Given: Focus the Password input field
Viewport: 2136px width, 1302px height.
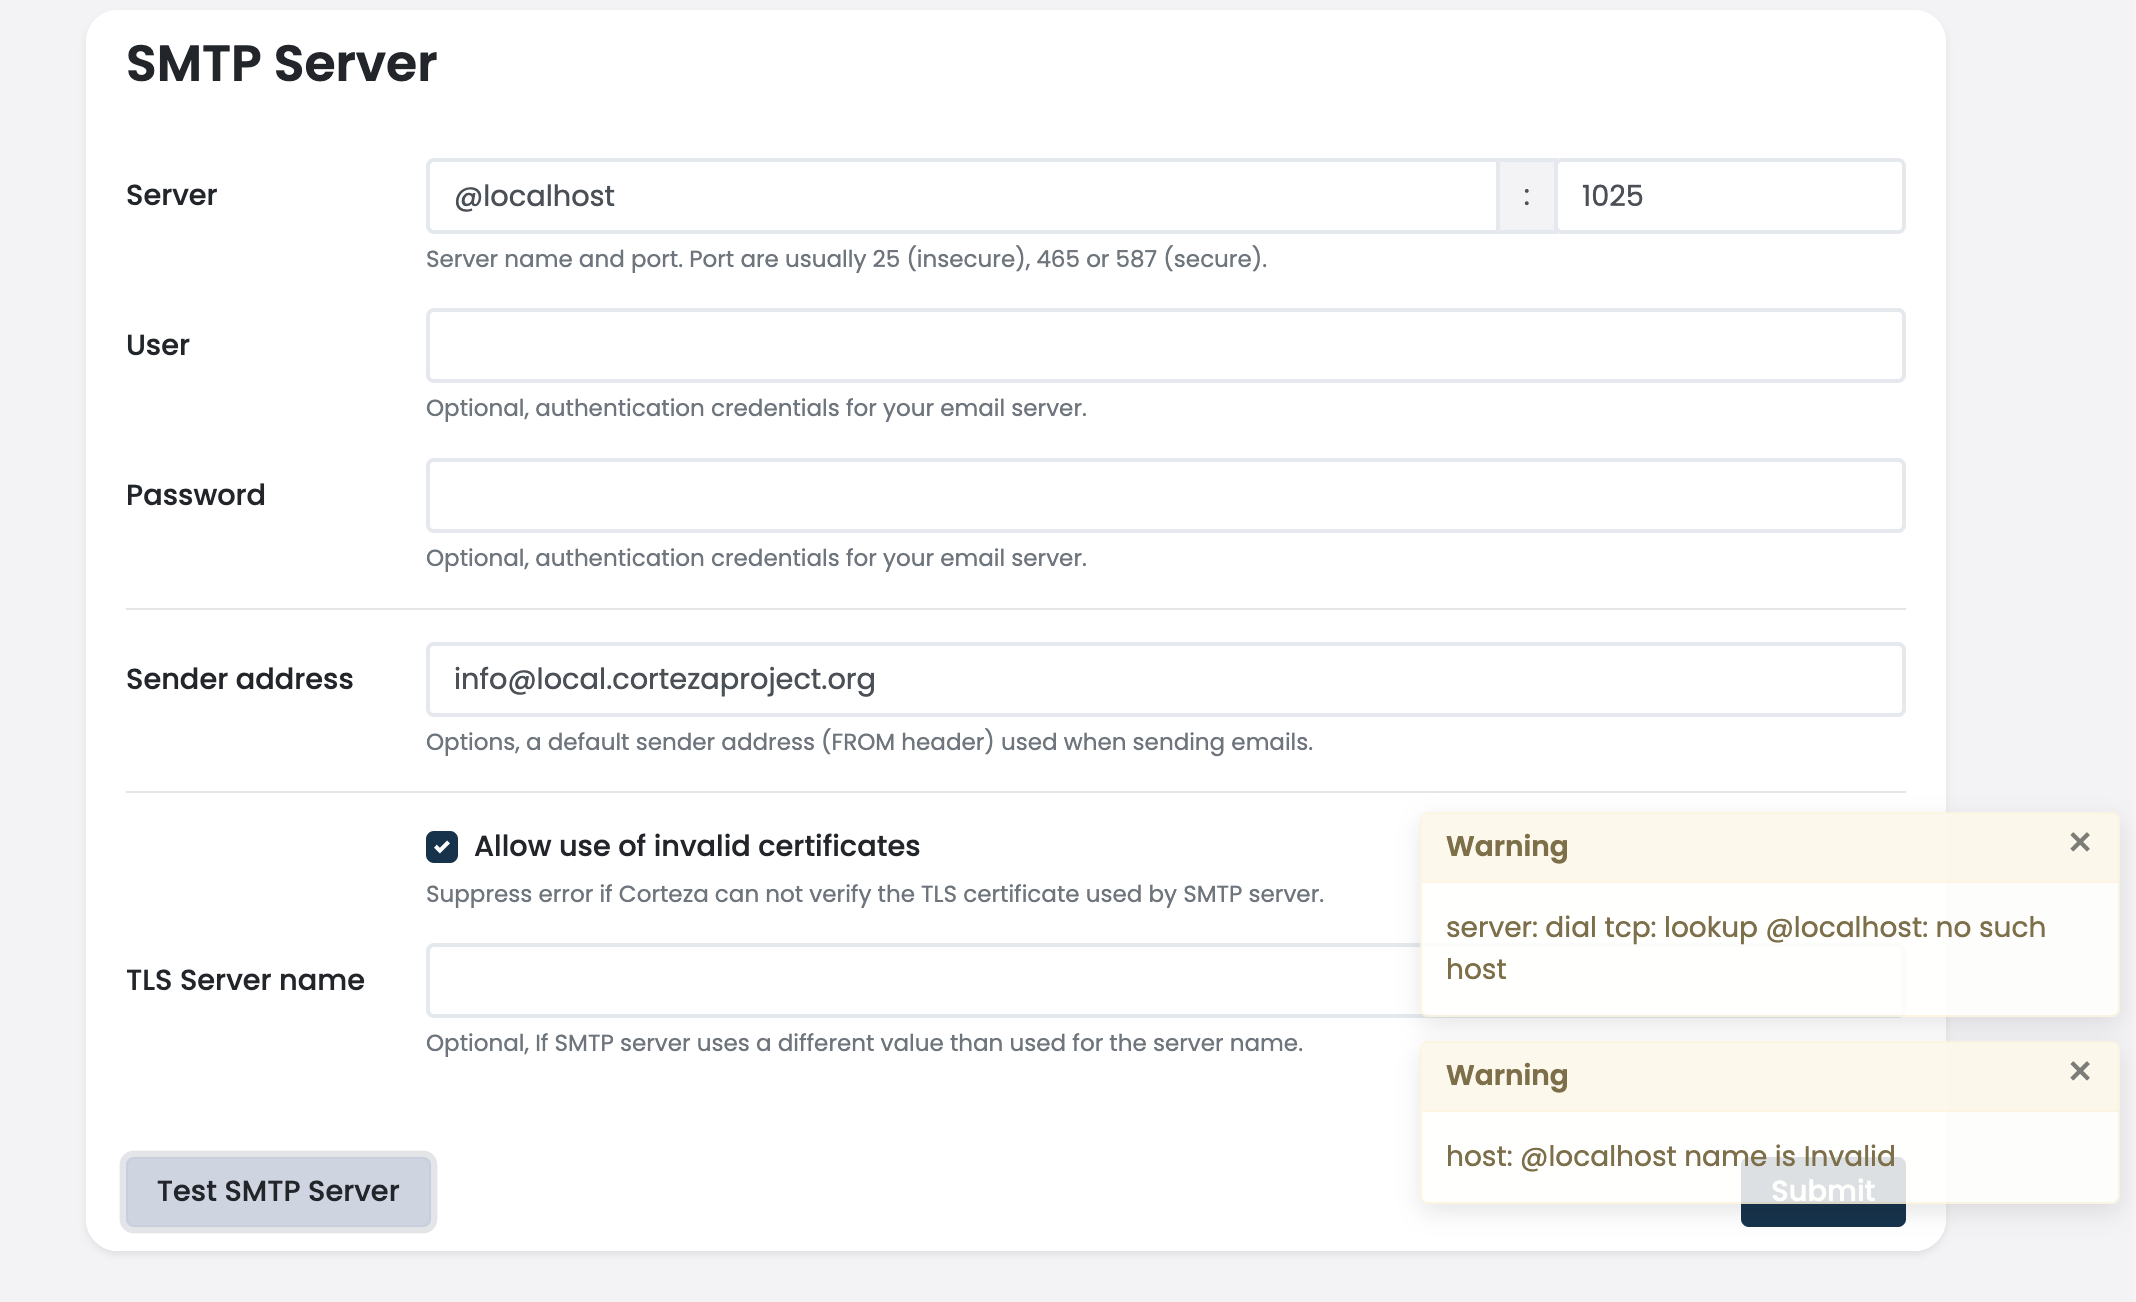Looking at the screenshot, I should pos(1164,495).
